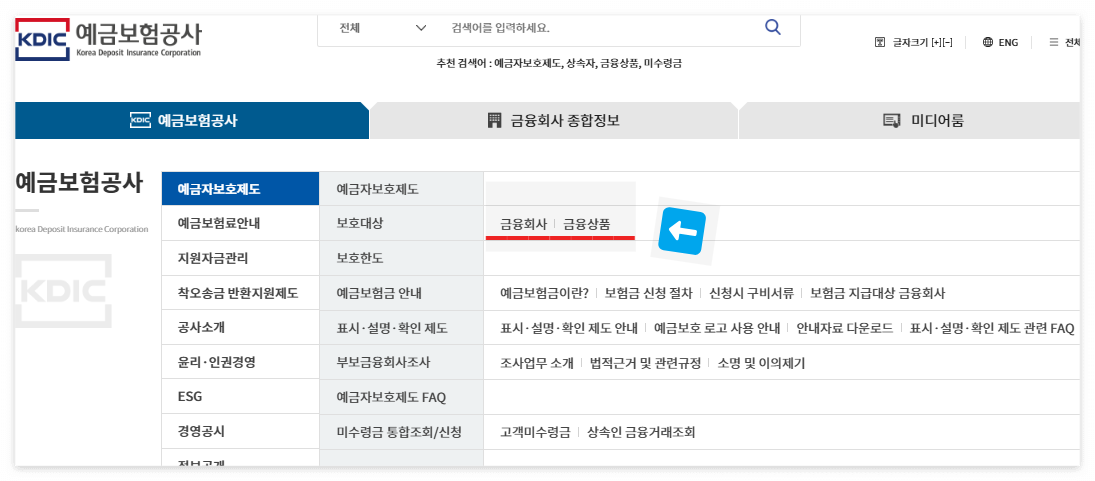Click recommended keyword 금융상품 below search
1095x481 pixels.
[619, 64]
